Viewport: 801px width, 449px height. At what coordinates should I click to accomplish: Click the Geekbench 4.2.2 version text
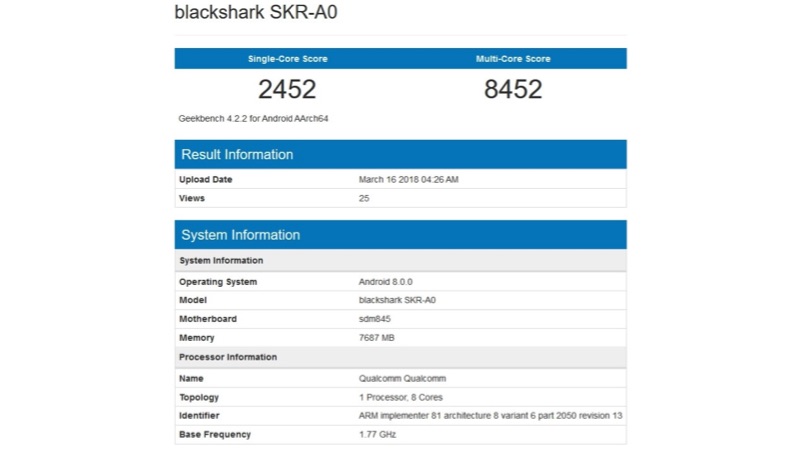click(254, 118)
